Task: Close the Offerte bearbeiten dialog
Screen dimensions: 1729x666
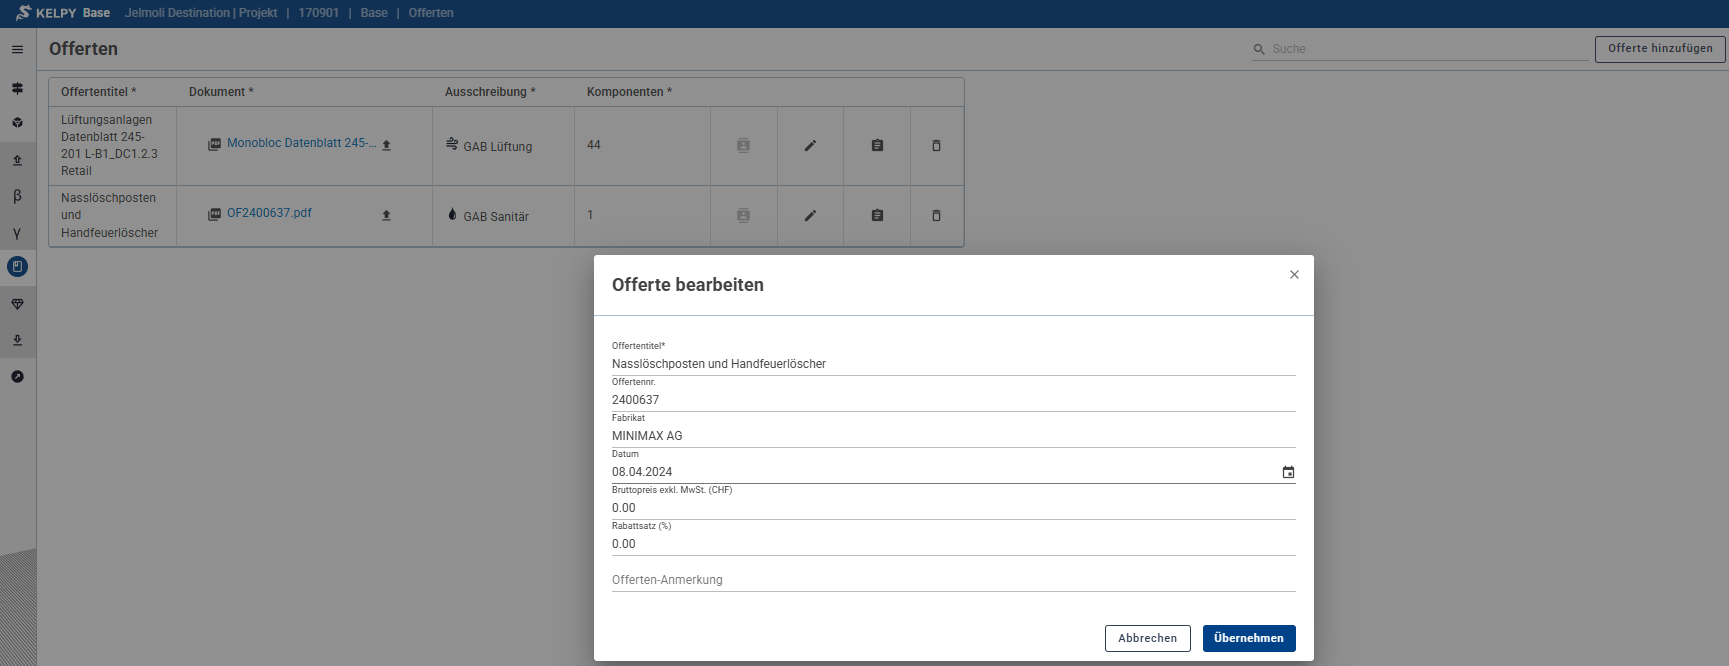Action: click(1294, 275)
